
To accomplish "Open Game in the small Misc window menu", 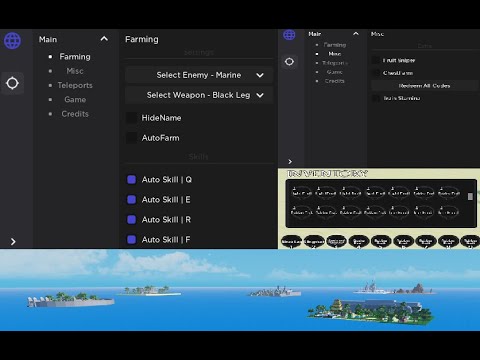I will 335,72.
